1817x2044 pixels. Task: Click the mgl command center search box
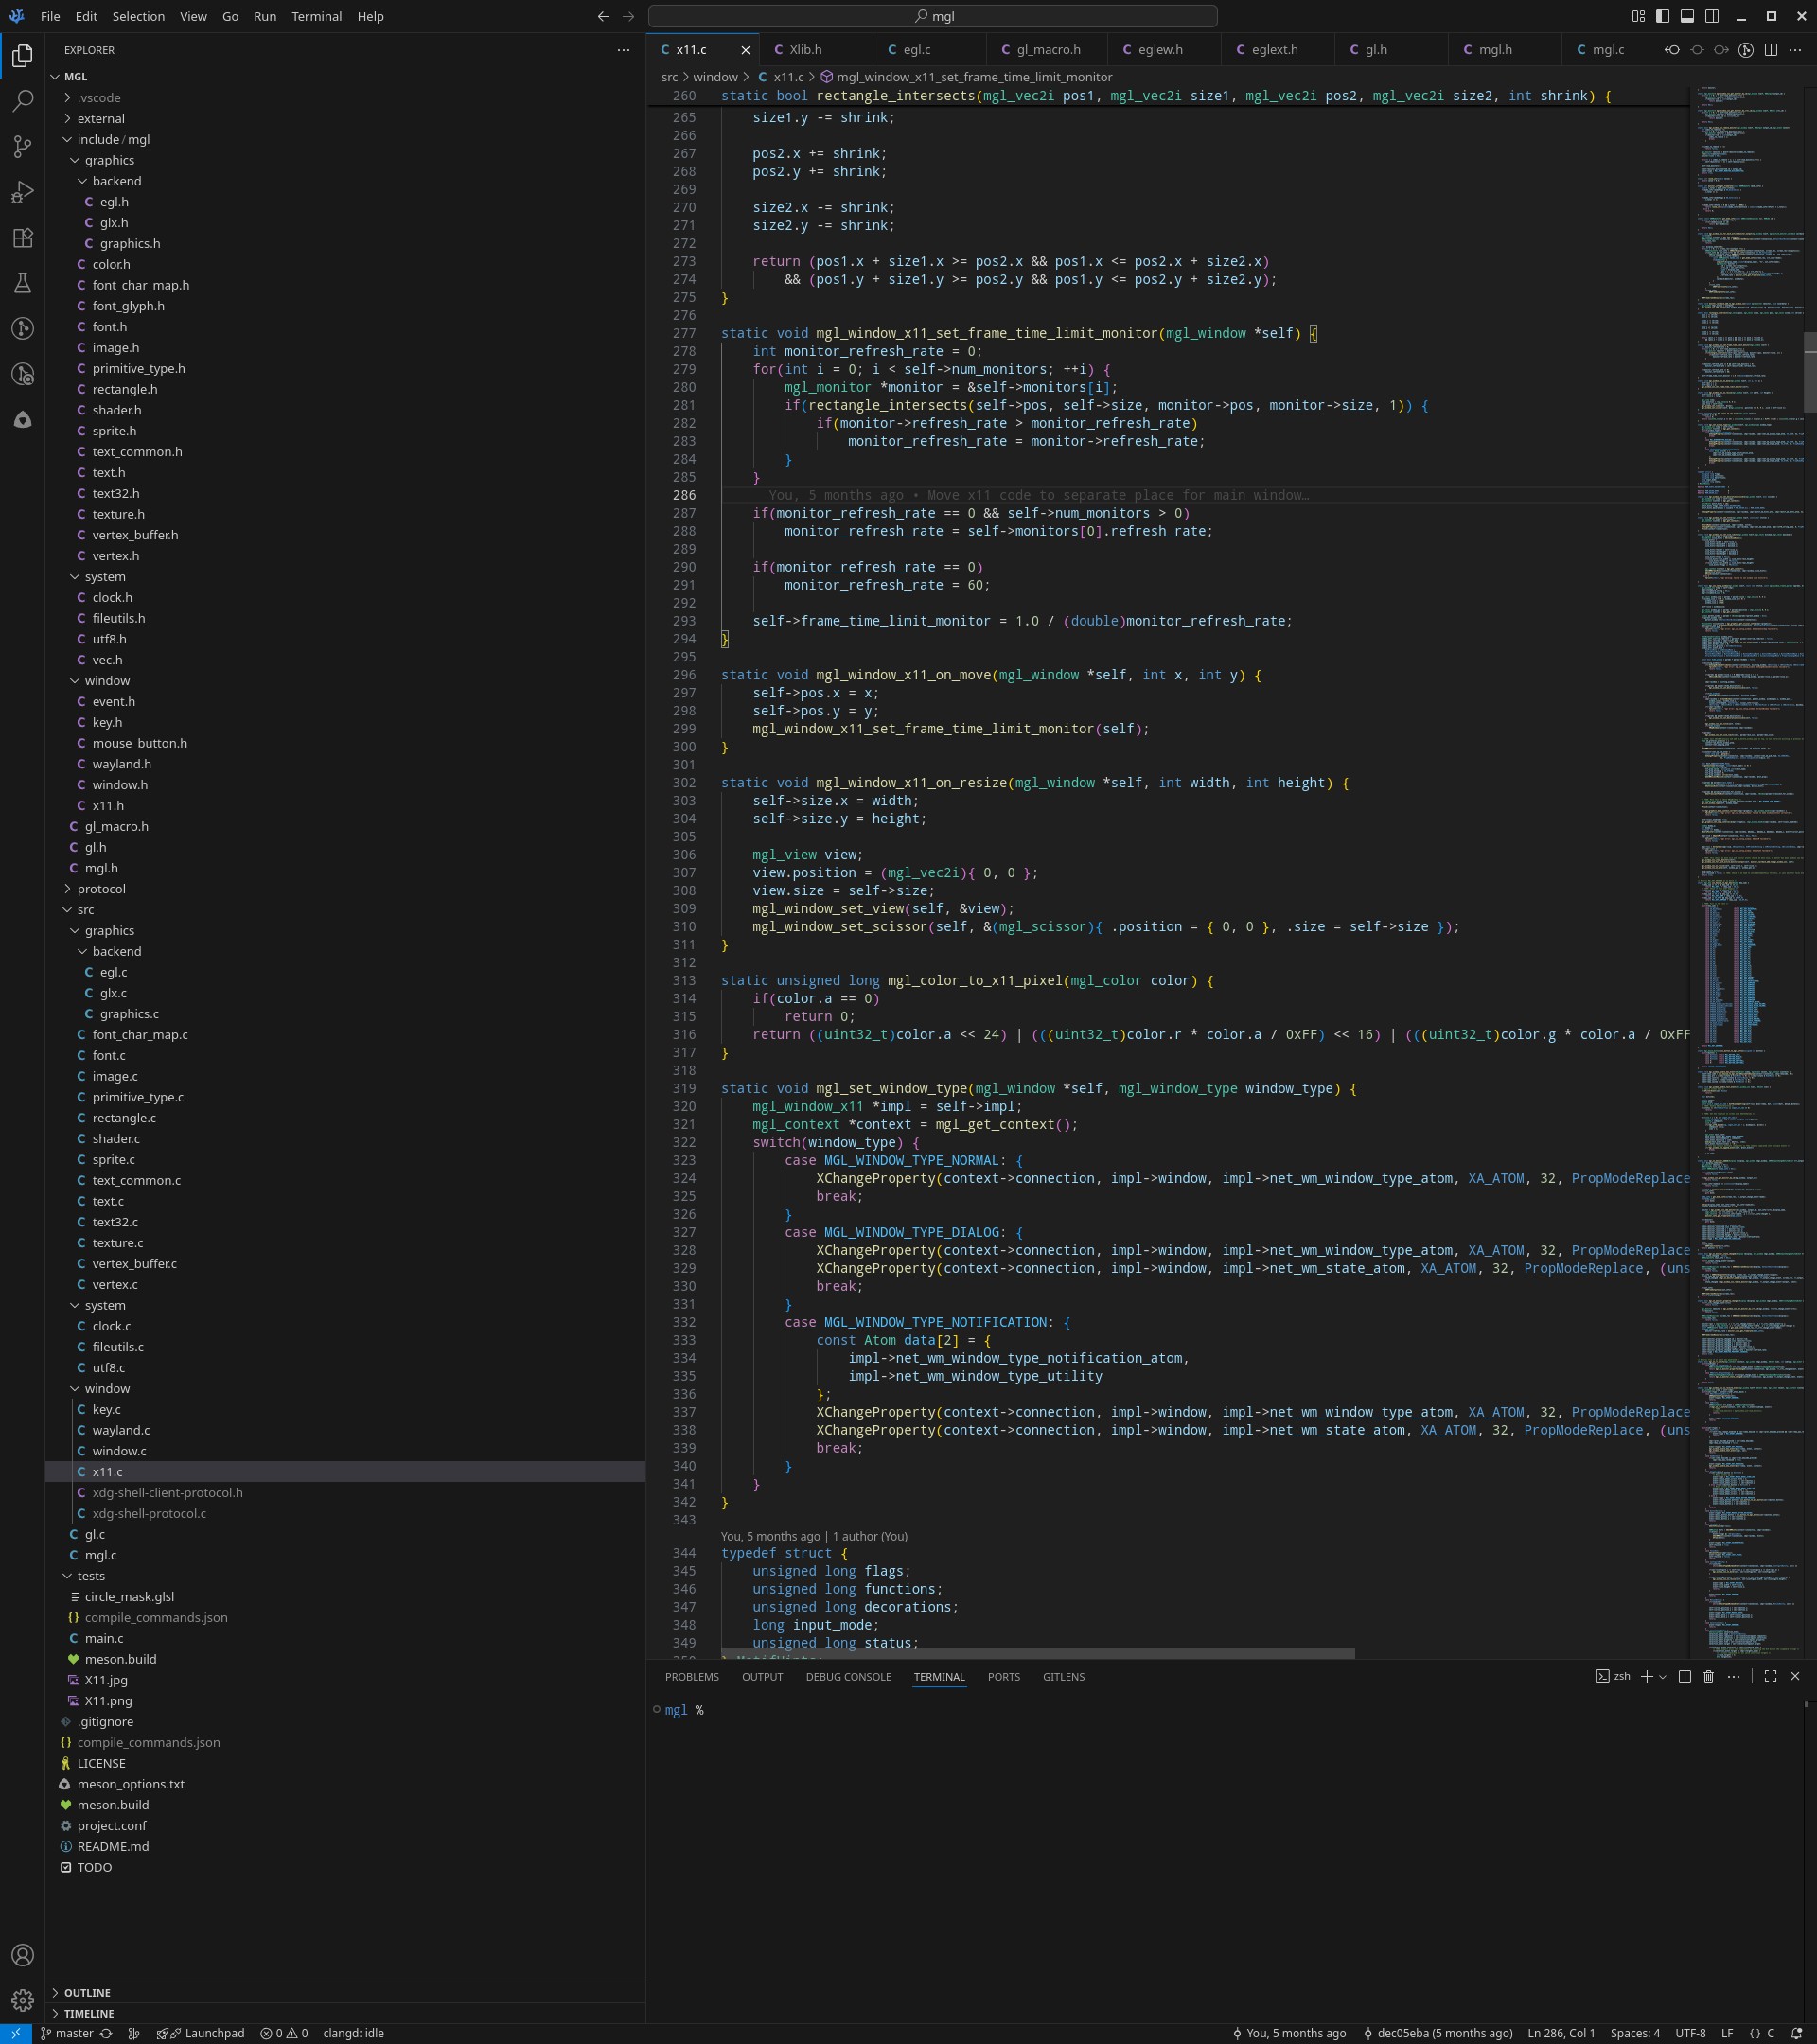tap(932, 16)
